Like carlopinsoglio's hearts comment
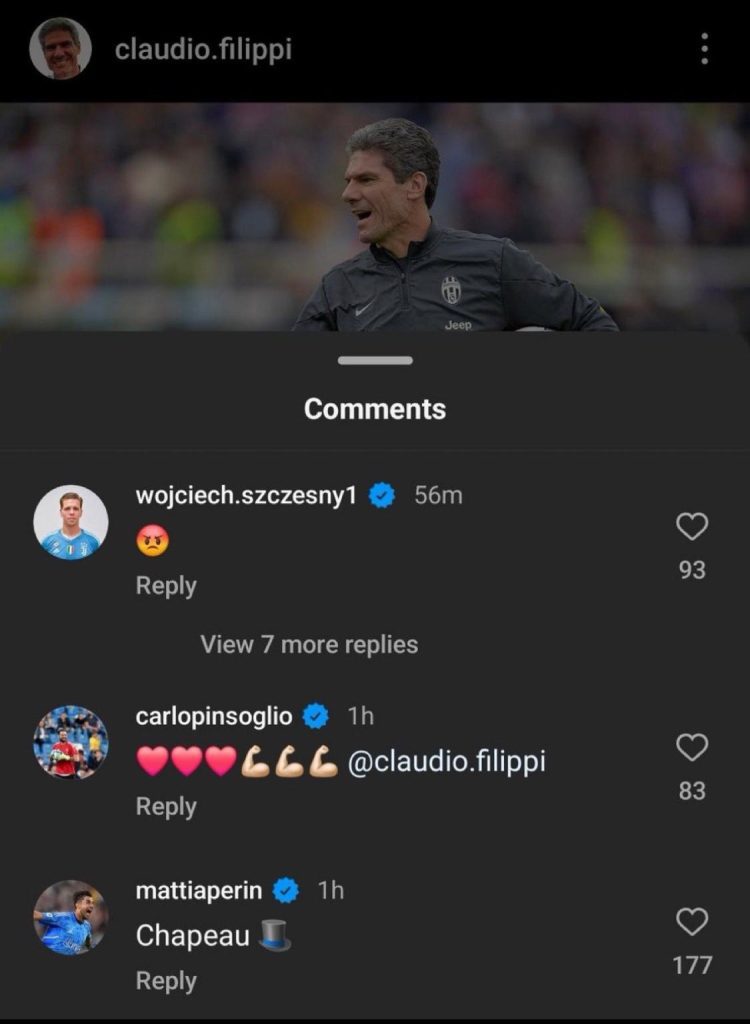The width and height of the screenshot is (750, 1024). 692,747
